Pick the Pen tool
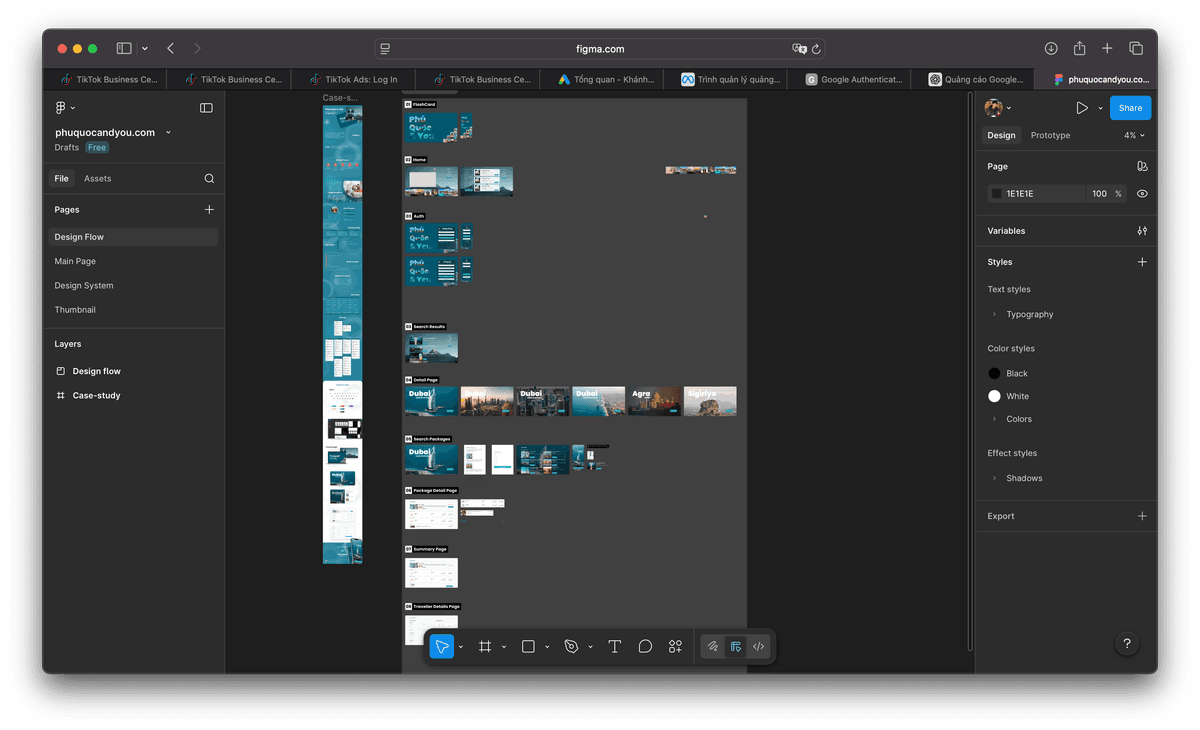This screenshot has height=730, width=1200. point(571,647)
